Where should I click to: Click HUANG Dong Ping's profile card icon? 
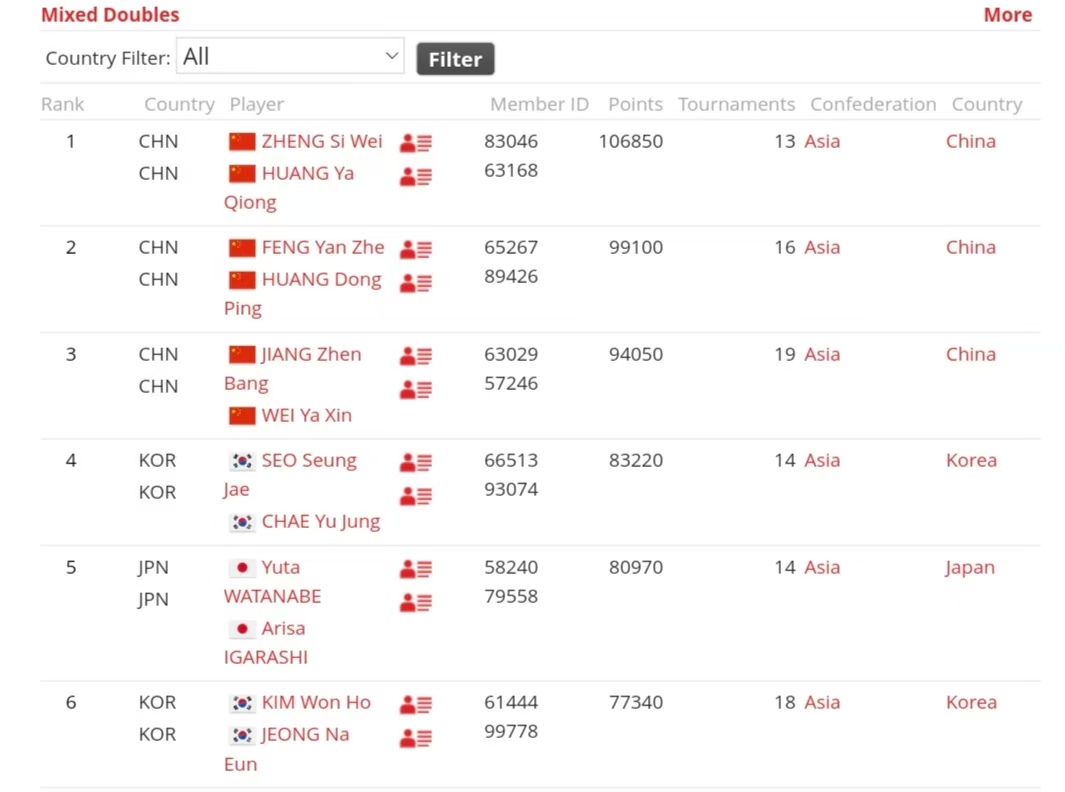pyautogui.click(x=415, y=283)
